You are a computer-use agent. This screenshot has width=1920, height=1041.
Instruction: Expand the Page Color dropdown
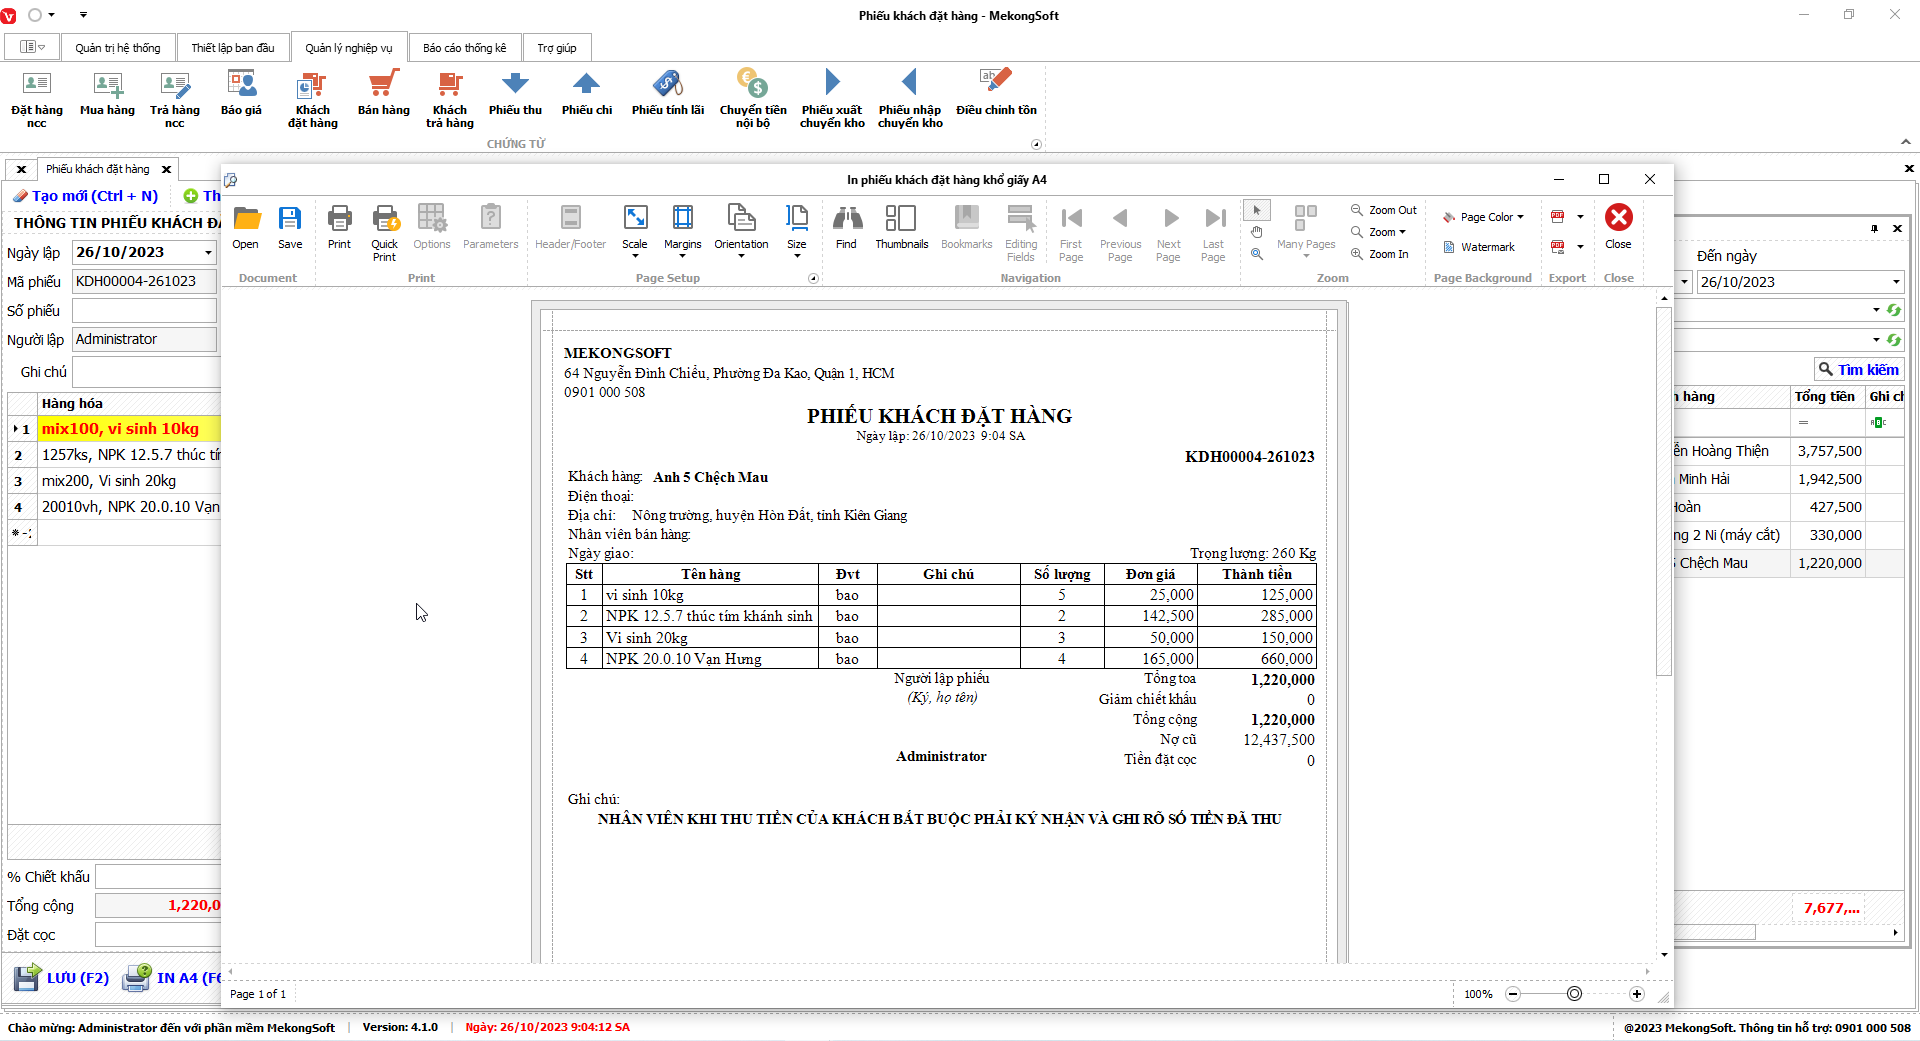click(1520, 217)
